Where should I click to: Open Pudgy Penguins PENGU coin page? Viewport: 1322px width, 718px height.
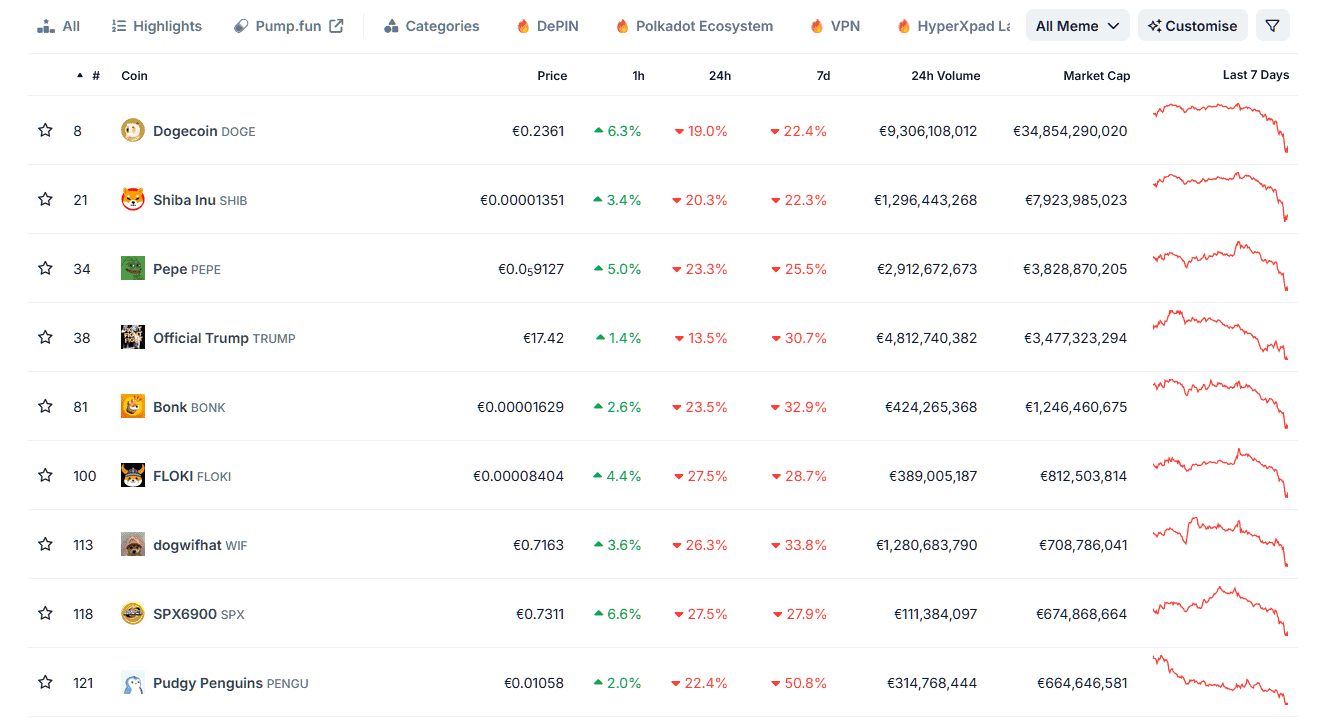(231, 683)
